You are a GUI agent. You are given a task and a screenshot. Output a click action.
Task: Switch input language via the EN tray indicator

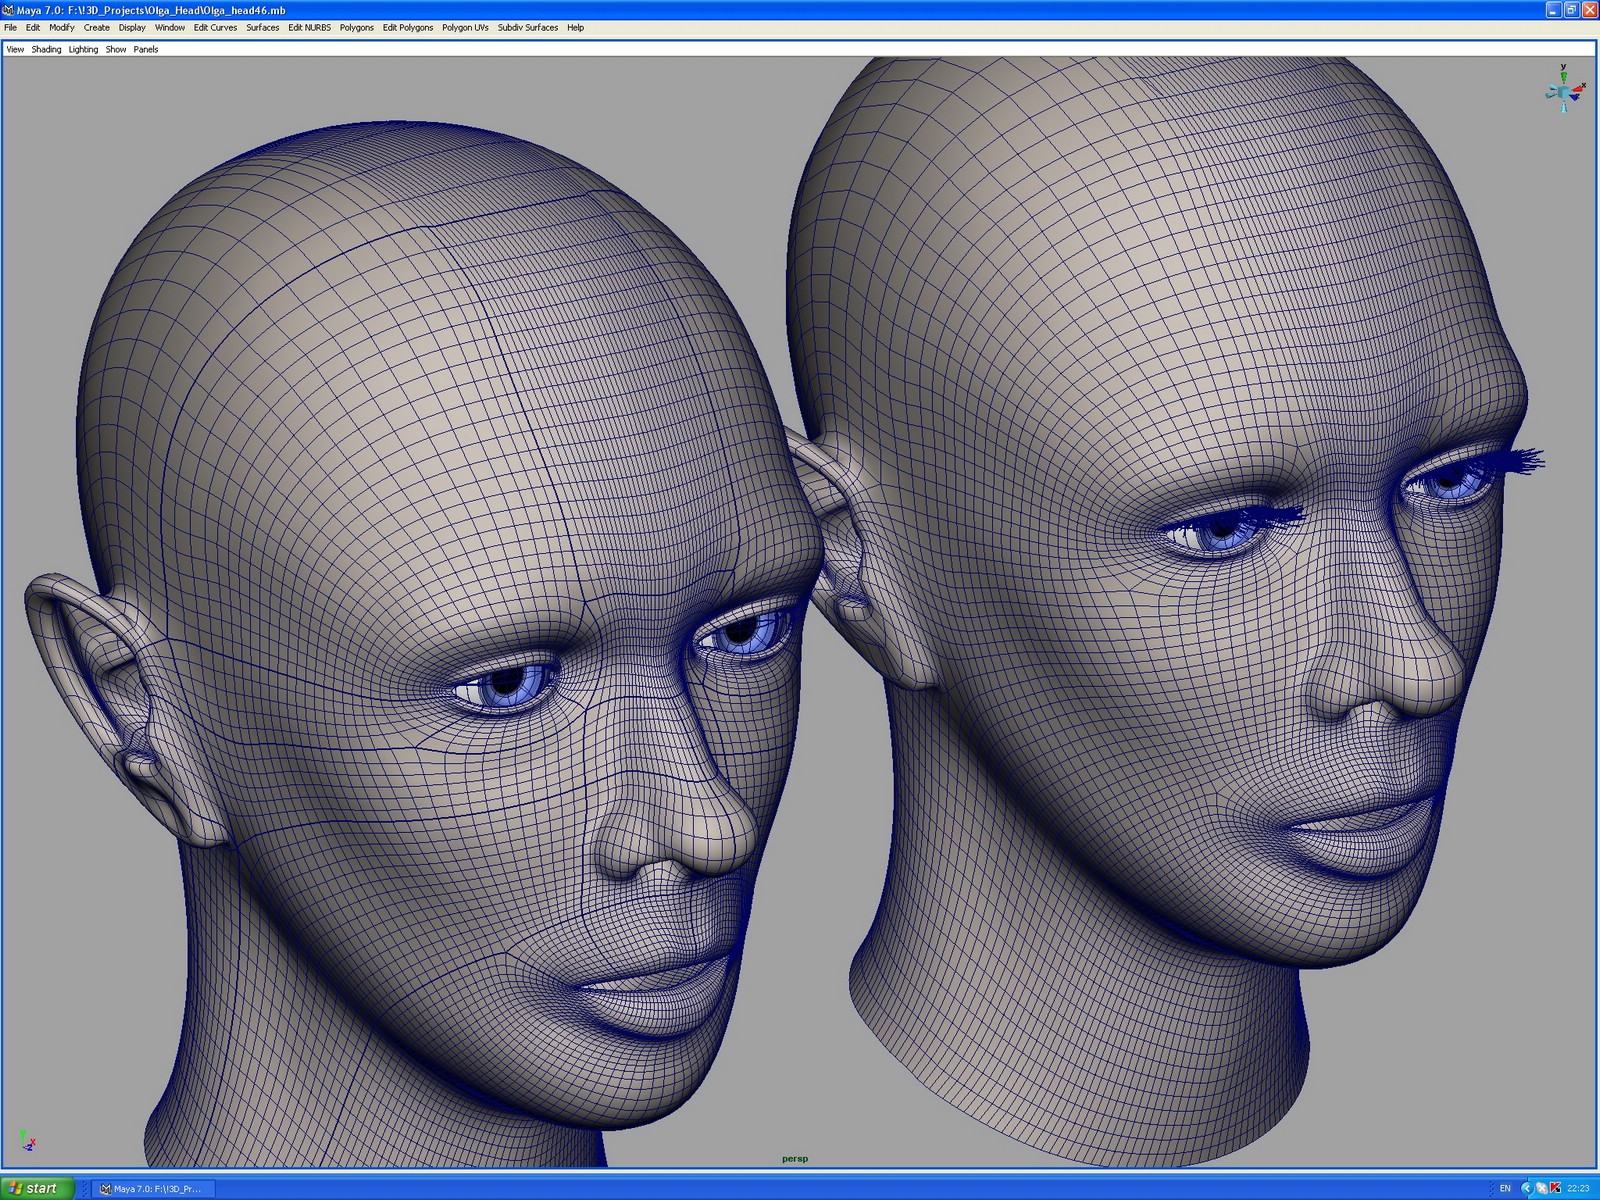[x=1505, y=1190]
